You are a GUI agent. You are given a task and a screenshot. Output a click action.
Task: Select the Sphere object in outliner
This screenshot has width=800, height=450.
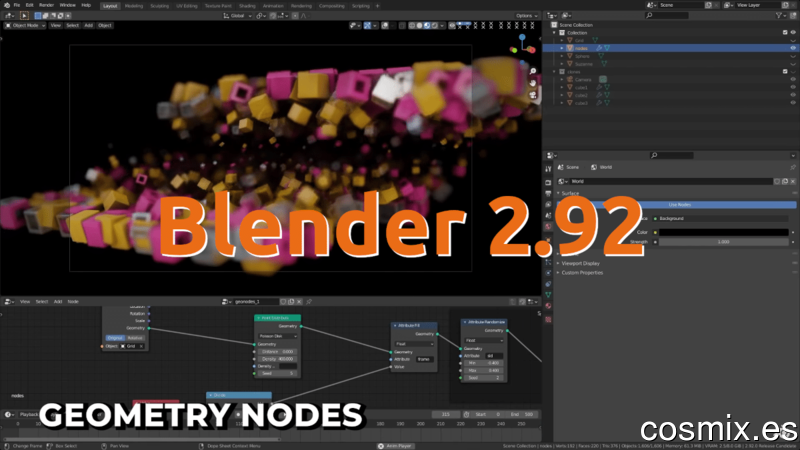582,56
